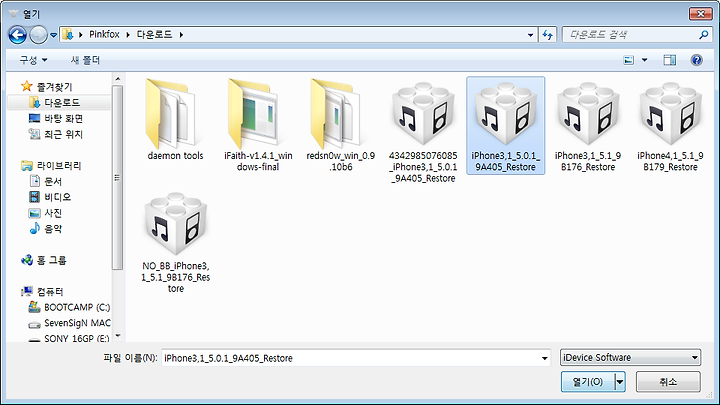Image resolution: width=720 pixels, height=405 pixels.
Task: Open the filename history dropdown arrow
Action: click(x=545, y=358)
